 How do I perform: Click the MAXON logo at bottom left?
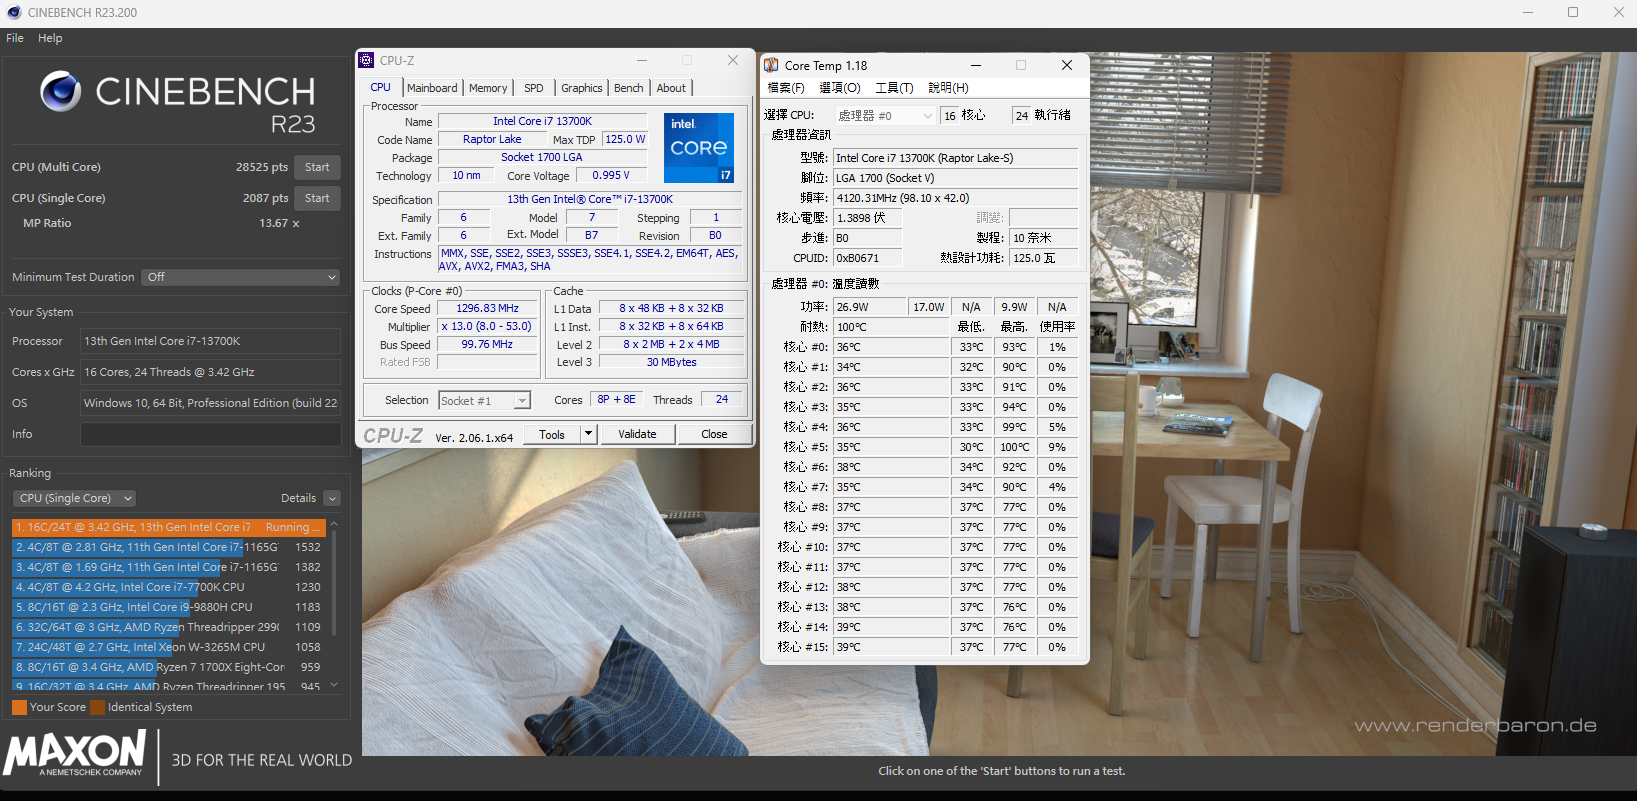(x=75, y=753)
